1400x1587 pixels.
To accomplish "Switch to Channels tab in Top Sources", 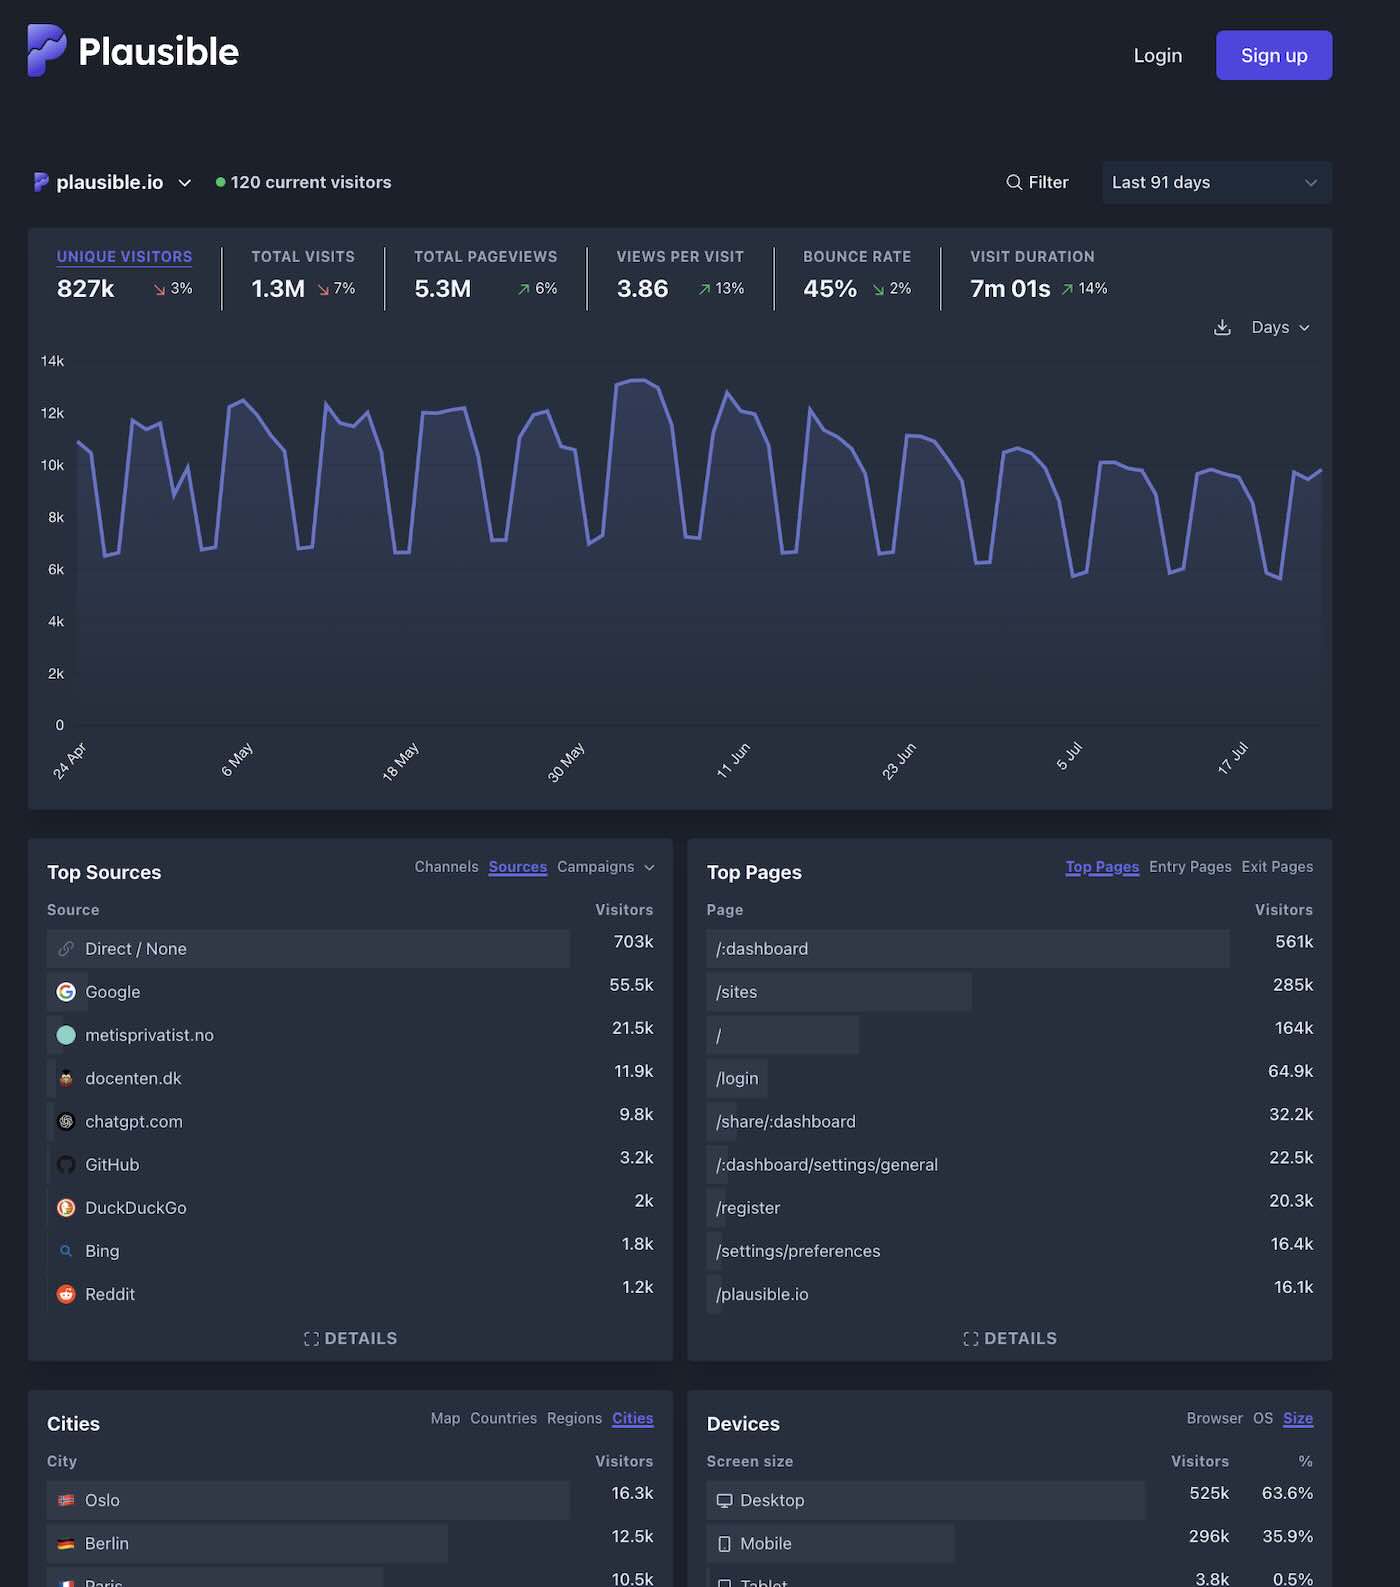I will [446, 867].
